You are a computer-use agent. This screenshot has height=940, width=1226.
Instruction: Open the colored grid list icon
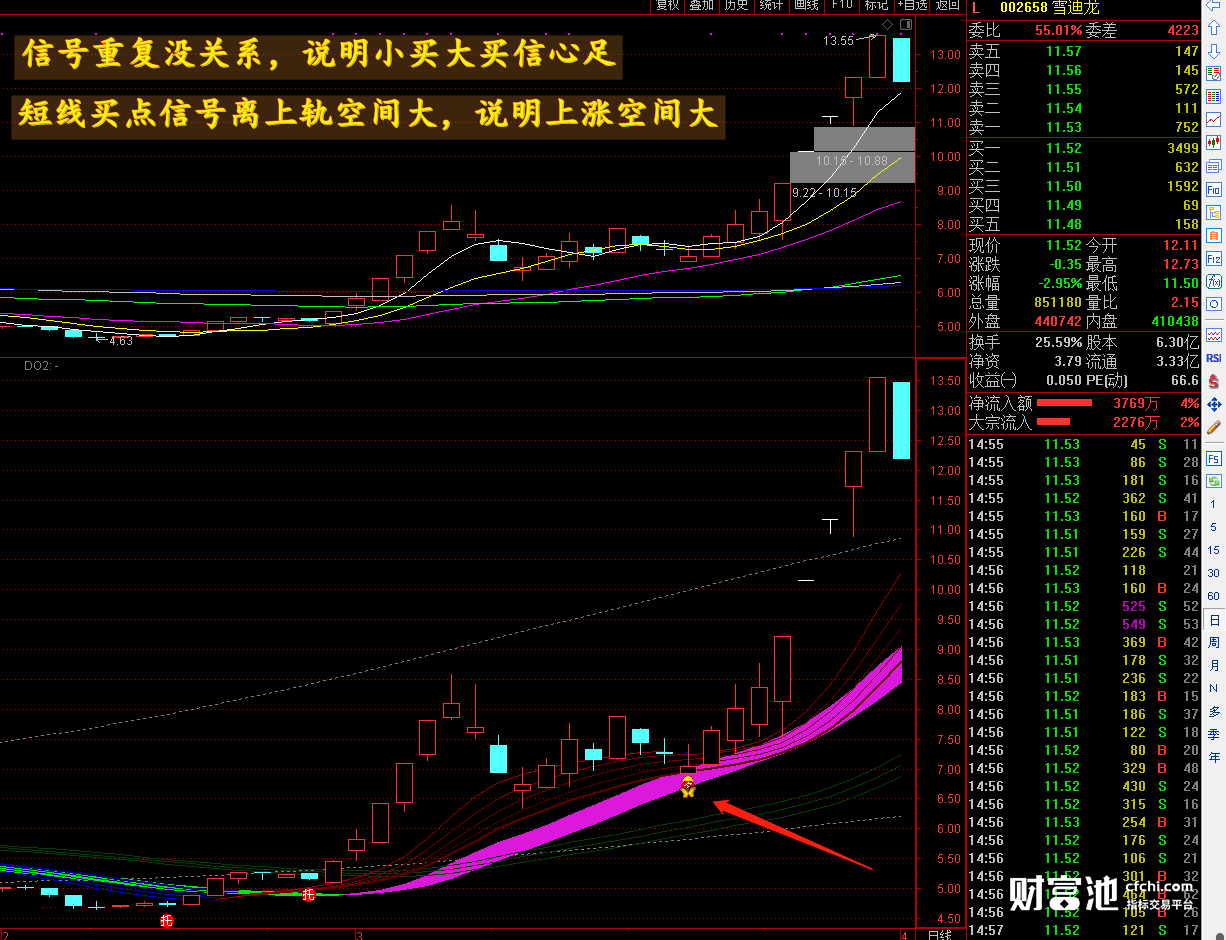click(1214, 96)
